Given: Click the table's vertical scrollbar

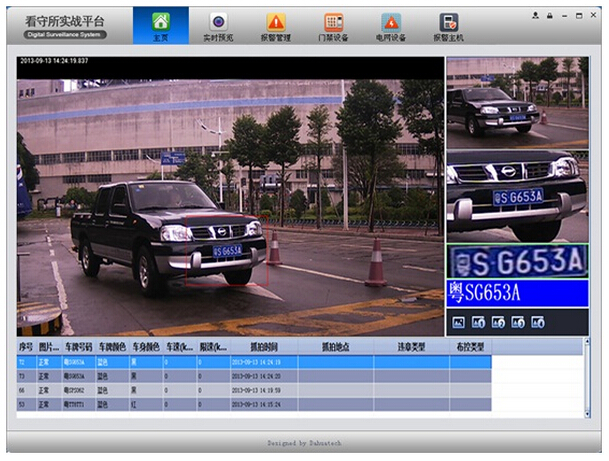Looking at the screenshot, I should pos(586,380).
